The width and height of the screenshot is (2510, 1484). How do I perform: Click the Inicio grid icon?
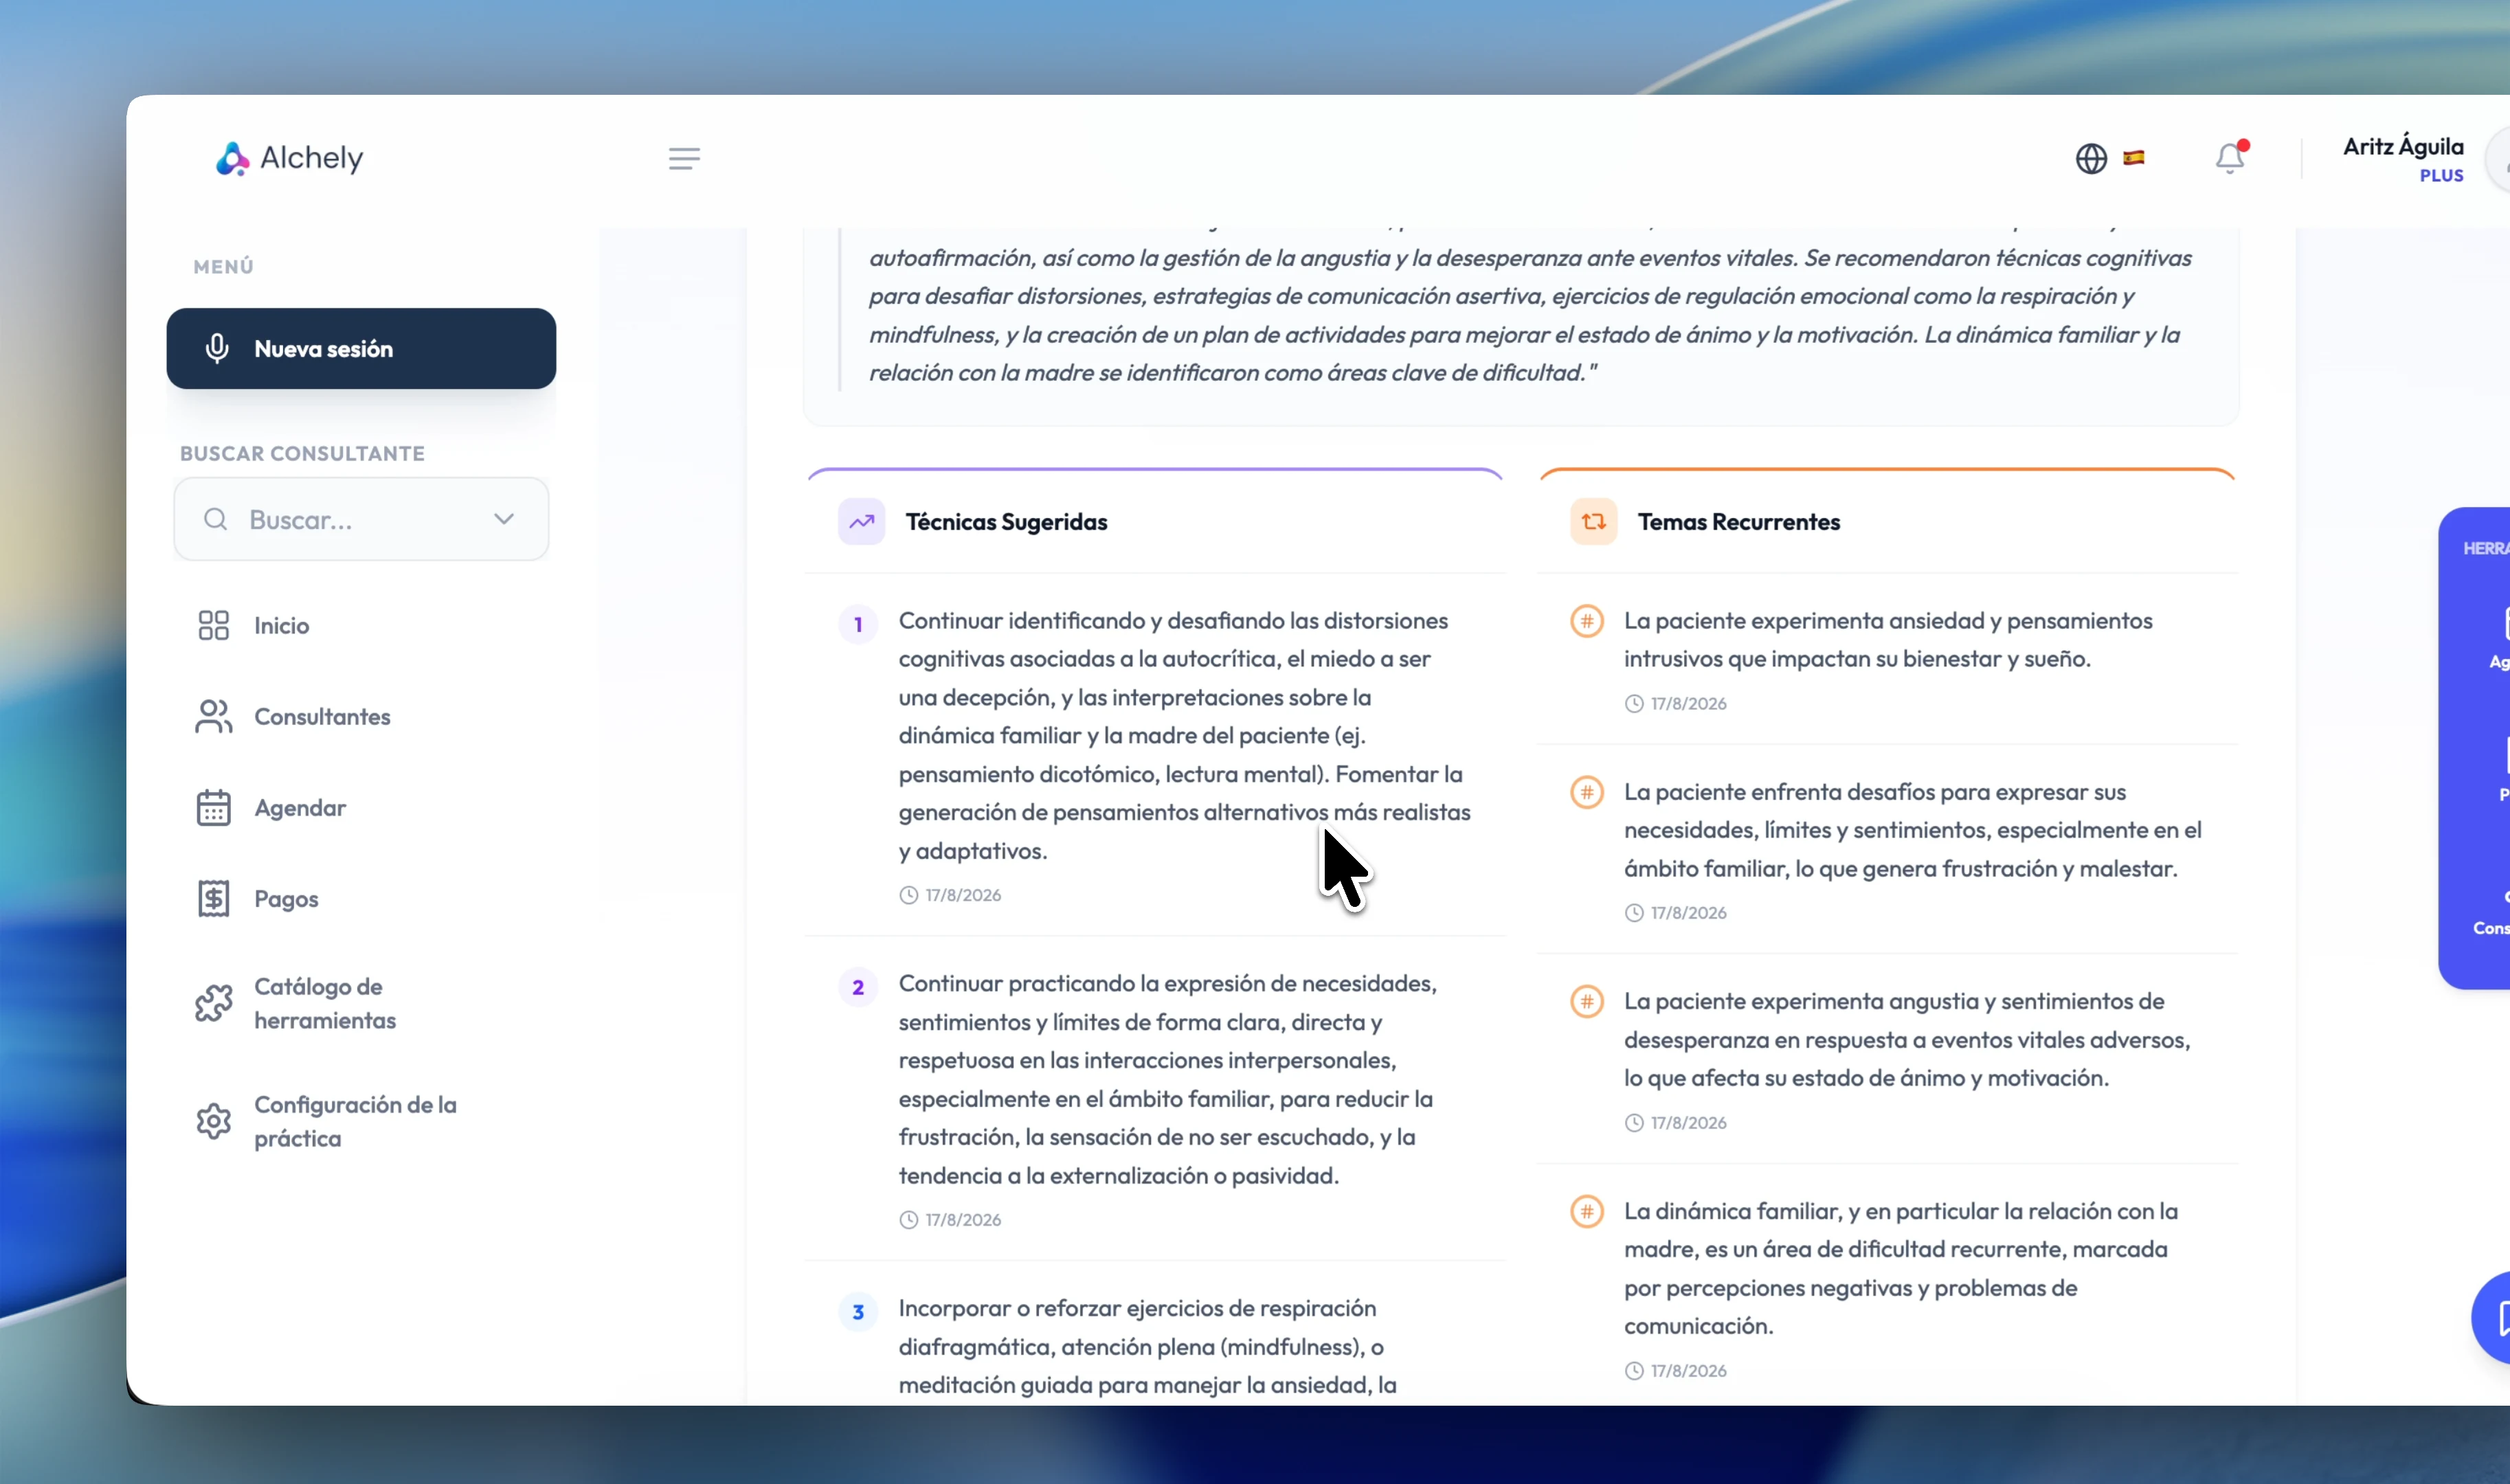213,626
